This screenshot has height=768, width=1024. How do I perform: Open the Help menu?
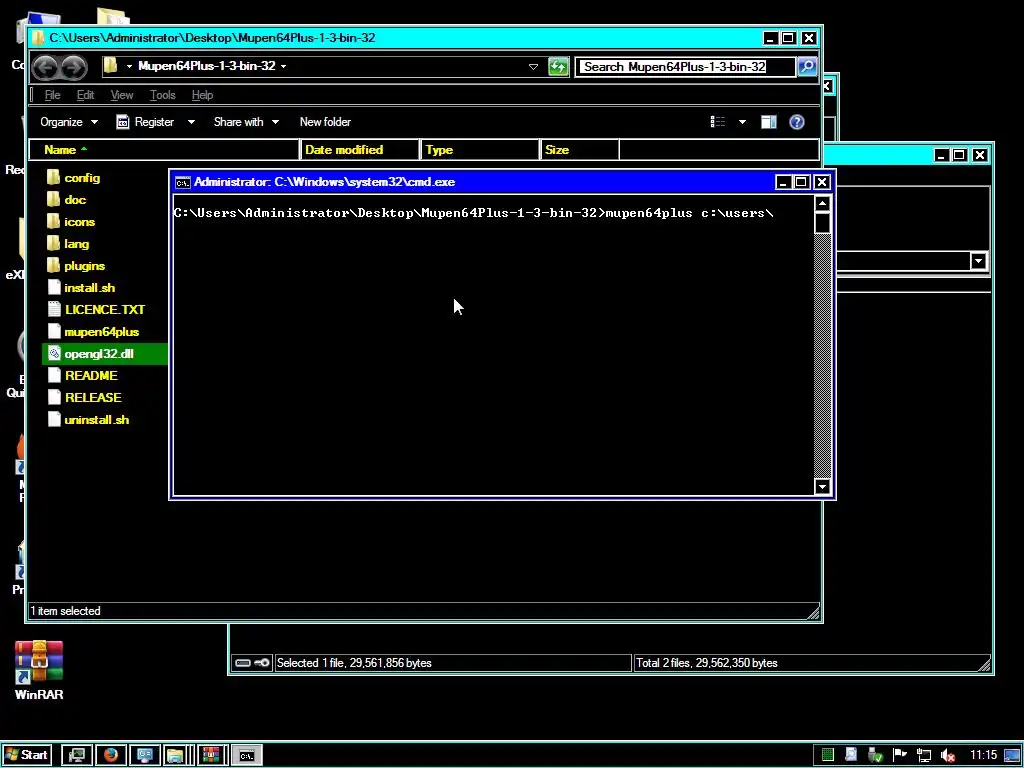(x=202, y=95)
